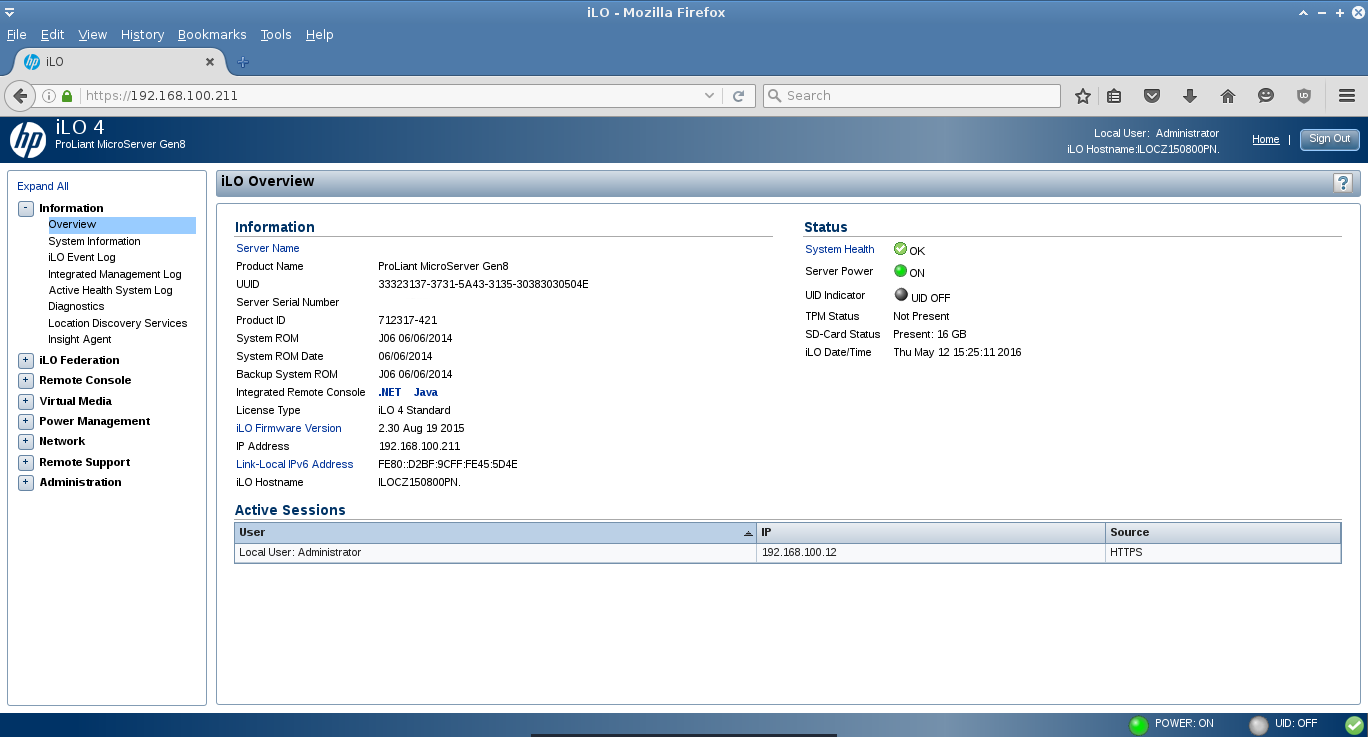Close the iLO browser tab
This screenshot has height=737, width=1368.
210,62
